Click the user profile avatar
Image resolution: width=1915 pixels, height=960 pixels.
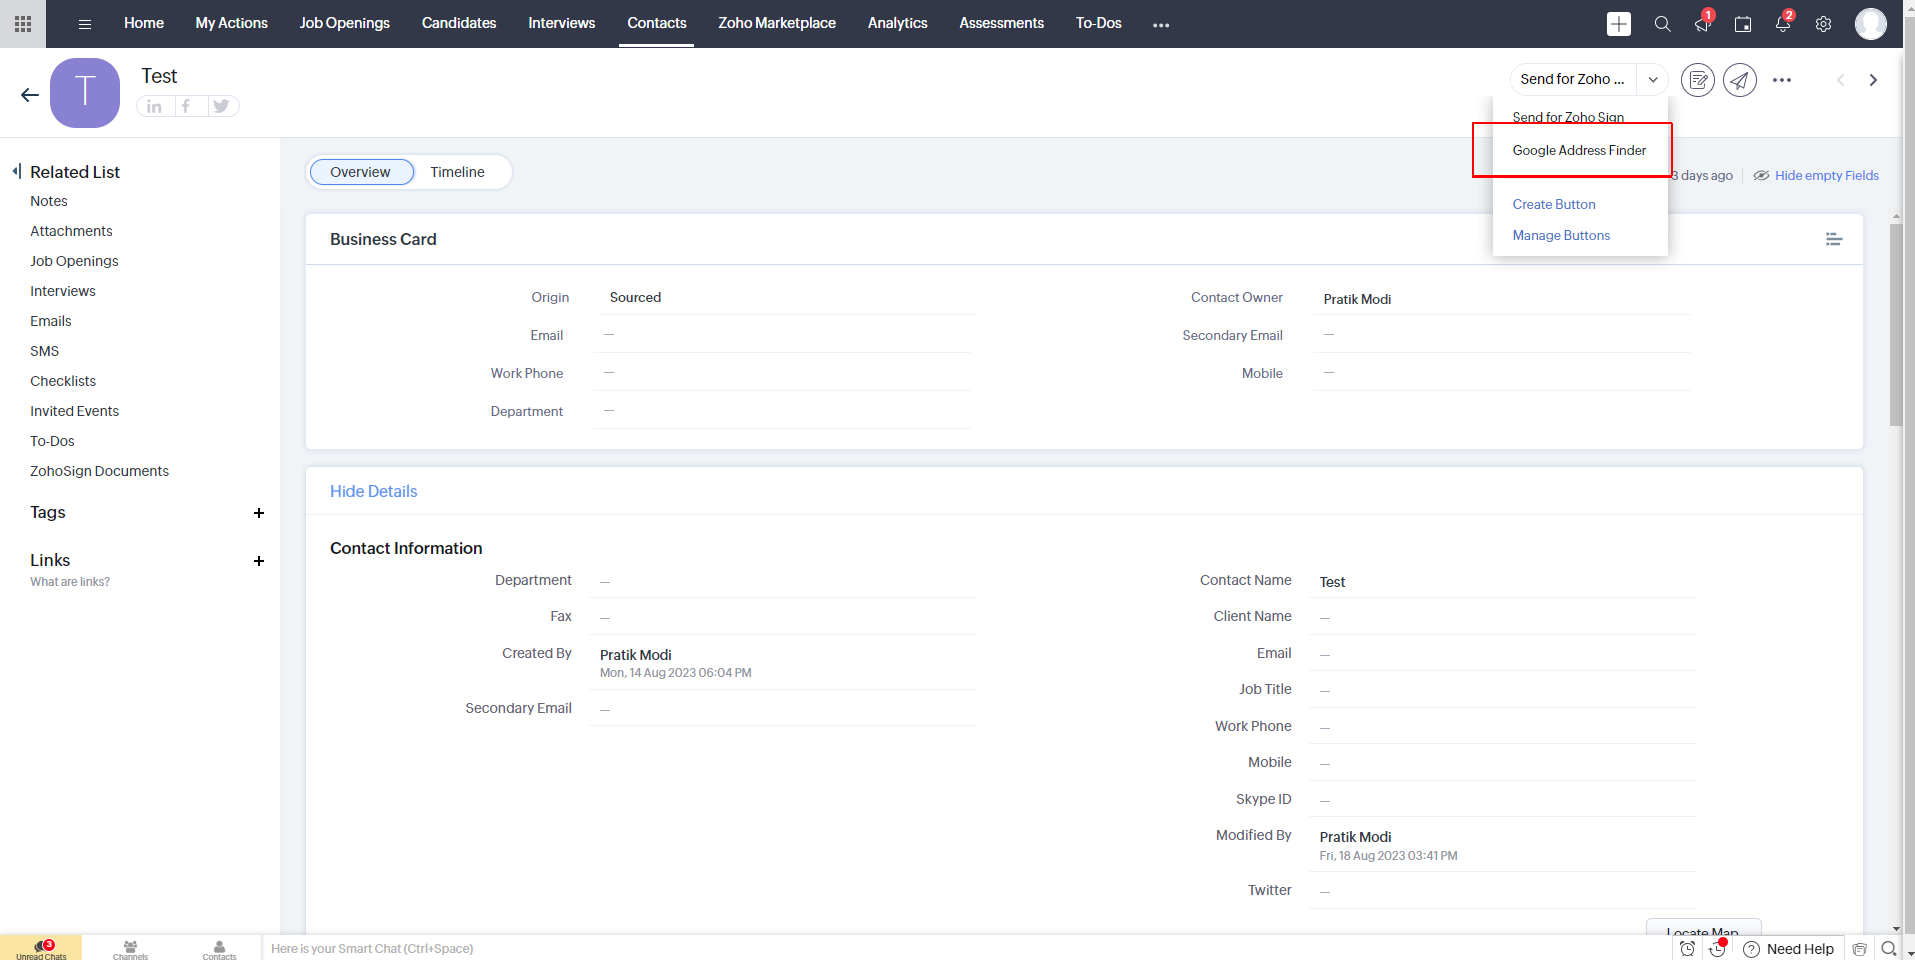pyautogui.click(x=1870, y=24)
